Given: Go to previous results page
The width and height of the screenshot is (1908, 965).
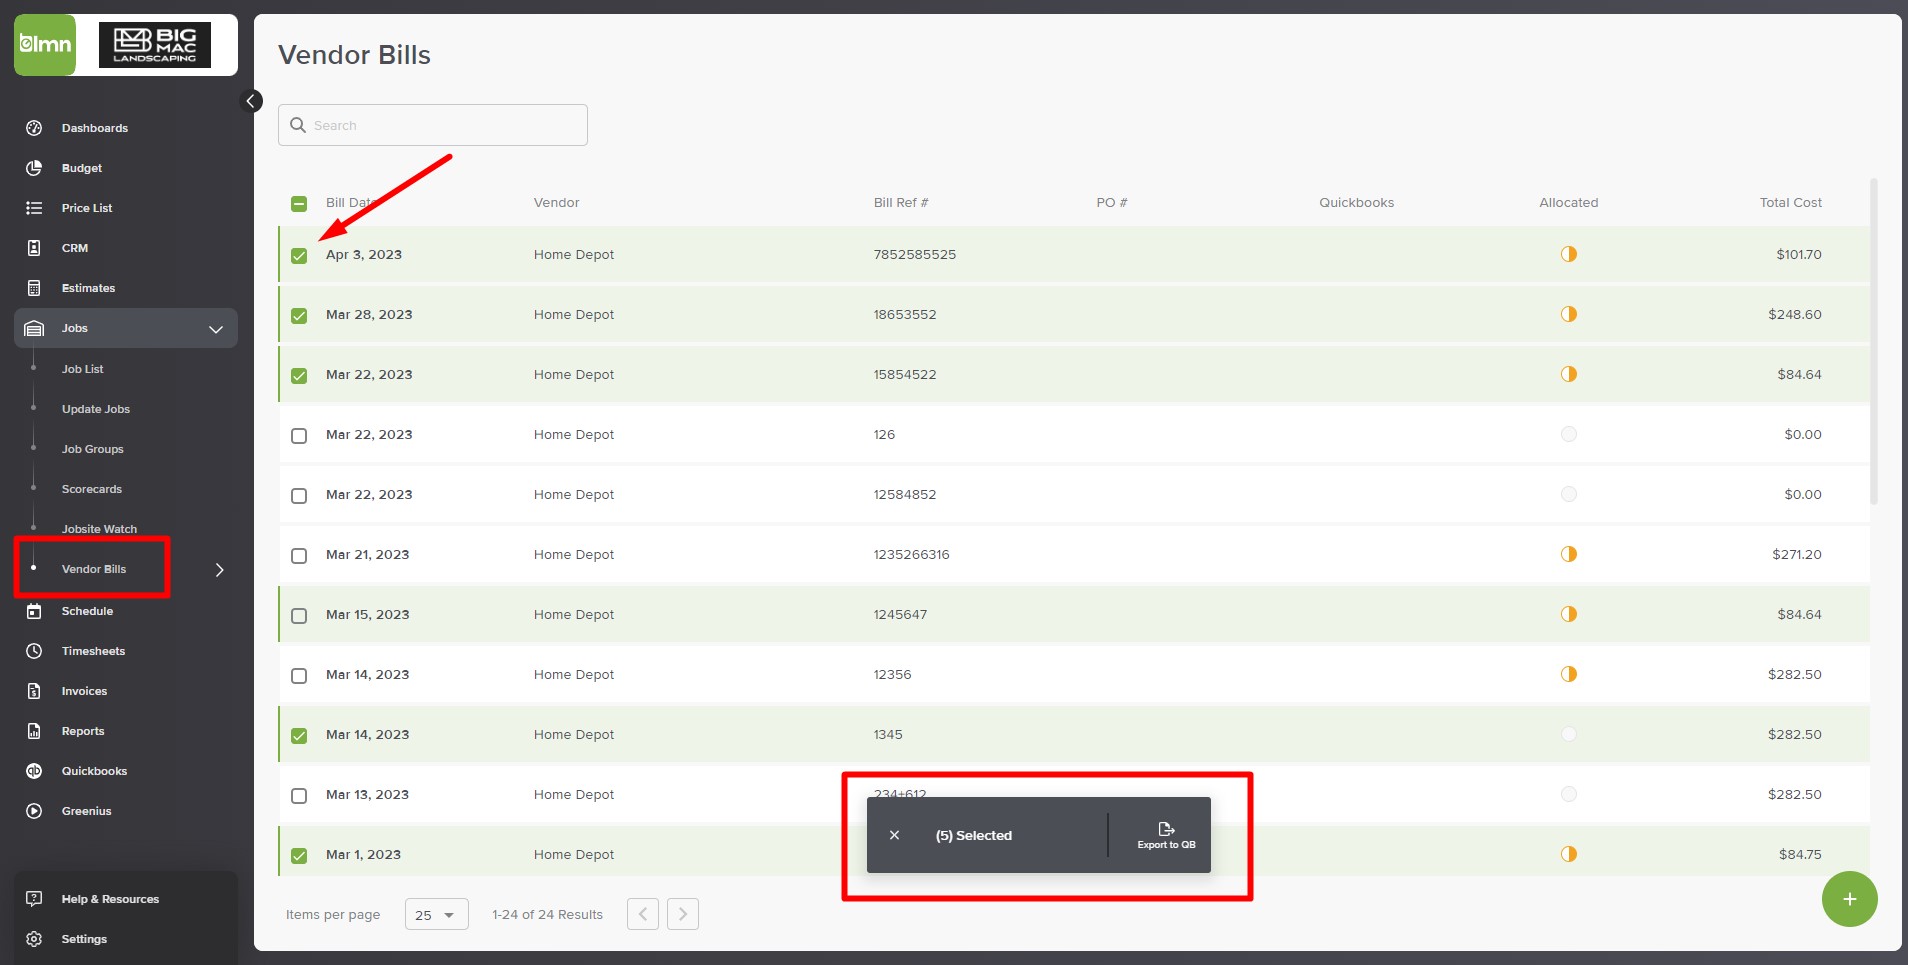Looking at the screenshot, I should tap(643, 914).
